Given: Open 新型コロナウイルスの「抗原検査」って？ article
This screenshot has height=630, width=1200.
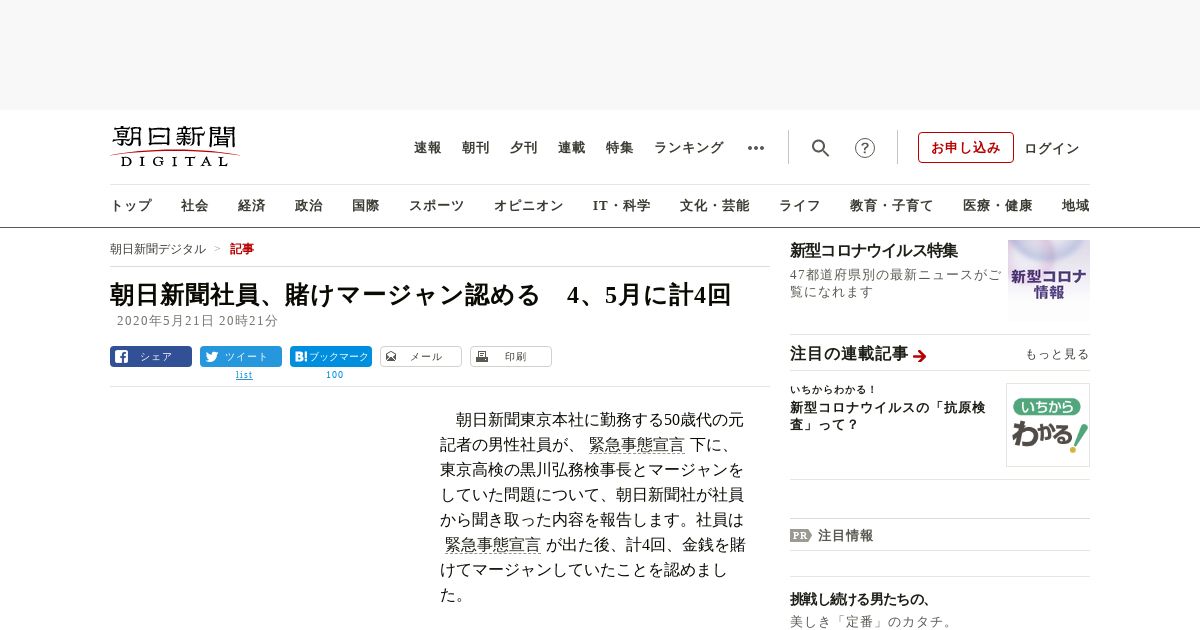Looking at the screenshot, I should click(x=888, y=416).
